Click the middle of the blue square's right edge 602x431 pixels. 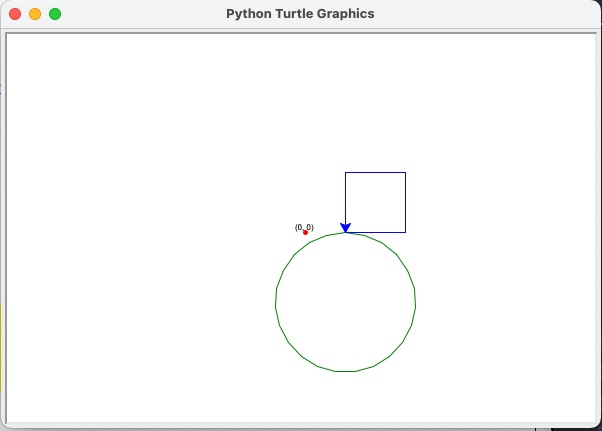click(405, 202)
